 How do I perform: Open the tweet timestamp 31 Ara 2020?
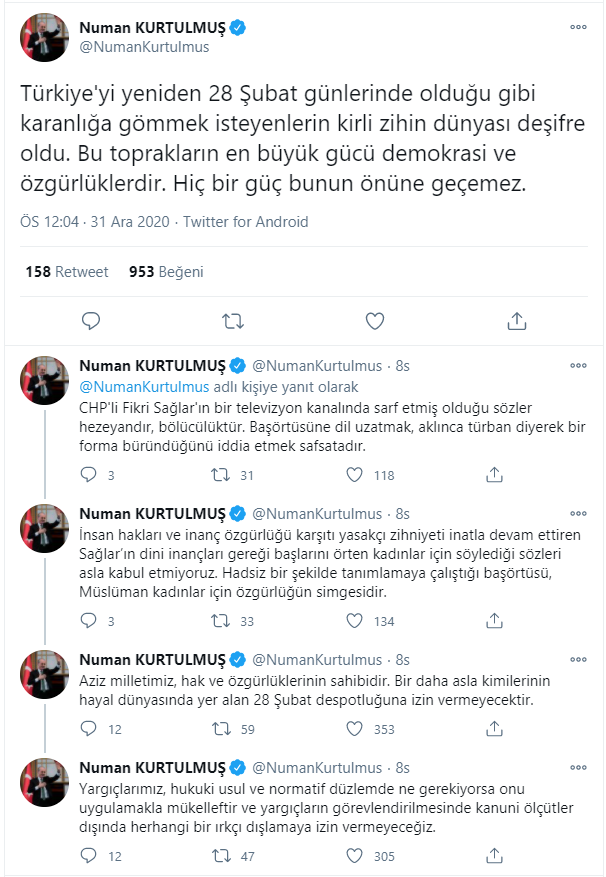click(x=118, y=221)
